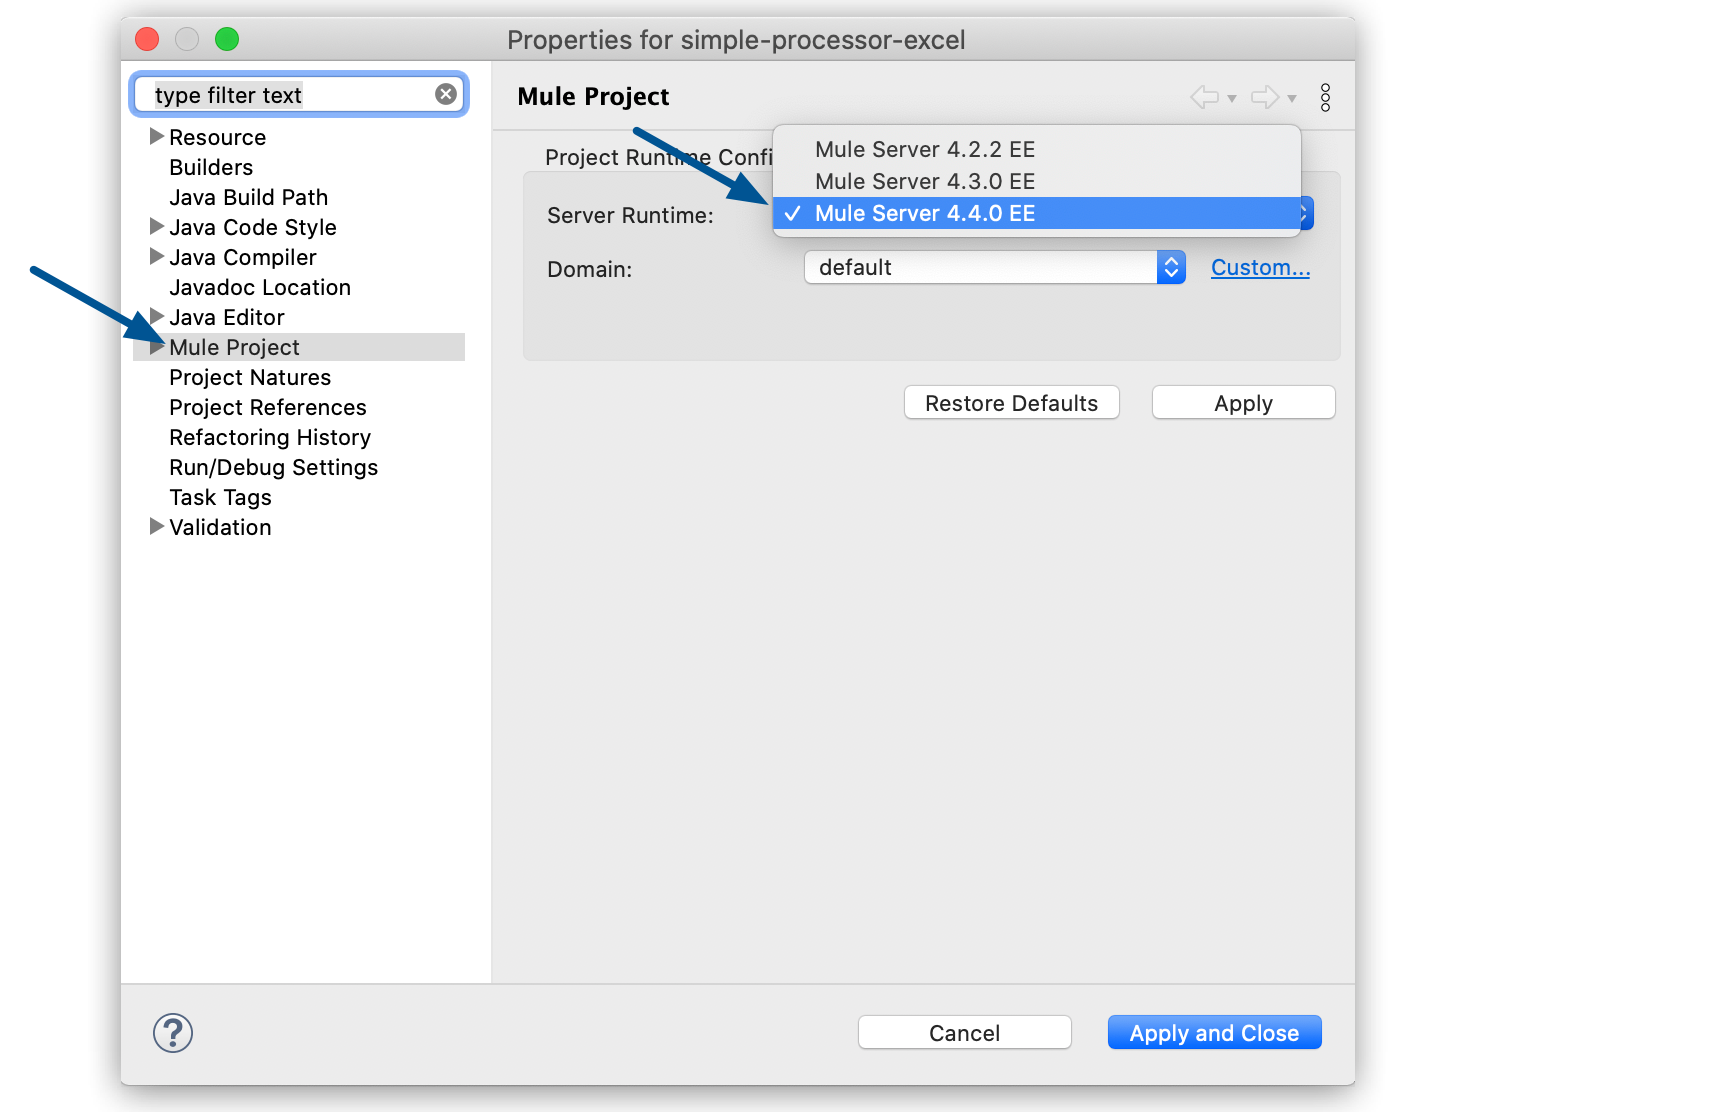Select the Project References tree item
This screenshot has width=1720, height=1112.
point(266,407)
